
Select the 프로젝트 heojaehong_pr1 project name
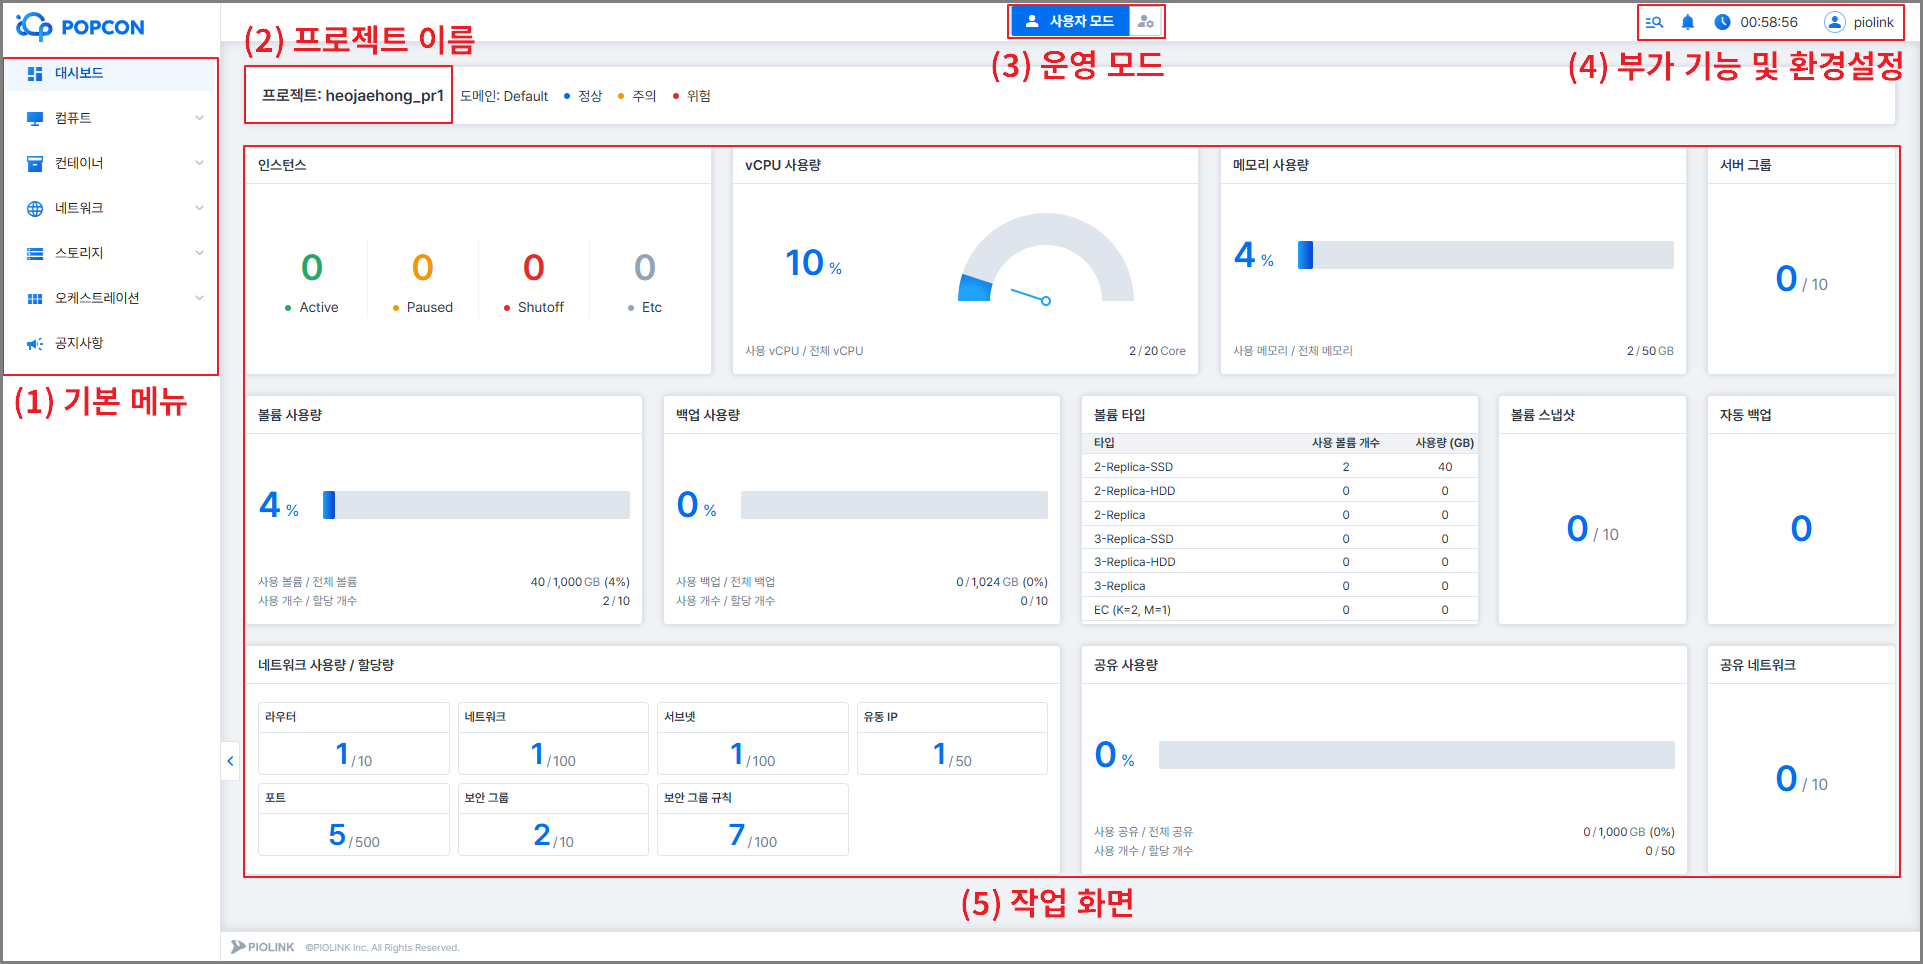coord(352,96)
